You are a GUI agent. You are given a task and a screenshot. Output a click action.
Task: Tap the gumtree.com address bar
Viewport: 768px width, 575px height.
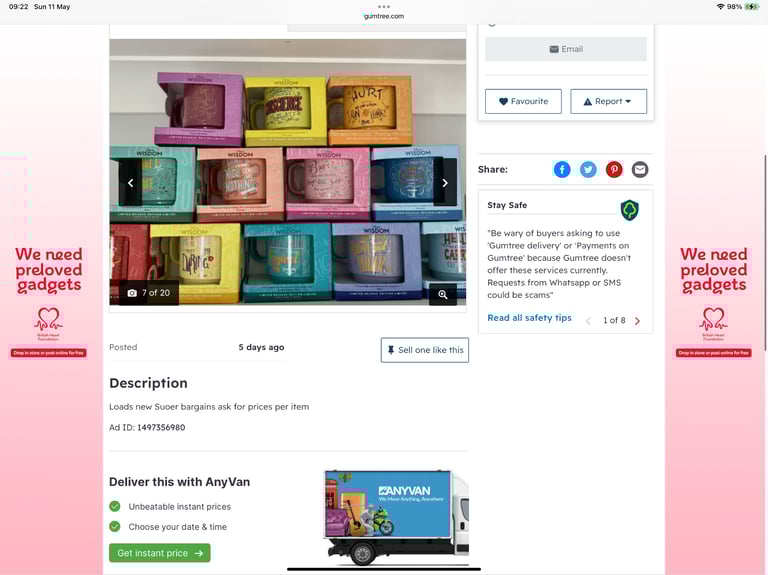click(384, 16)
